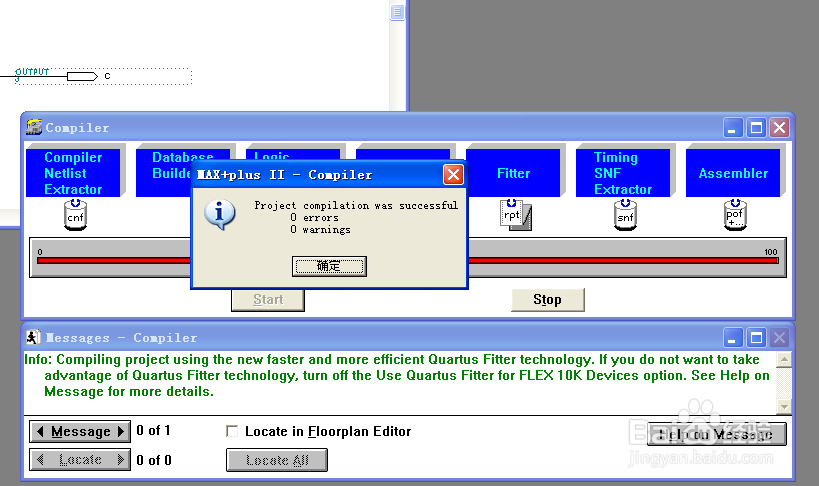This screenshot has width=819, height=486.
Task: Close the Compiler window
Action: coord(779,128)
